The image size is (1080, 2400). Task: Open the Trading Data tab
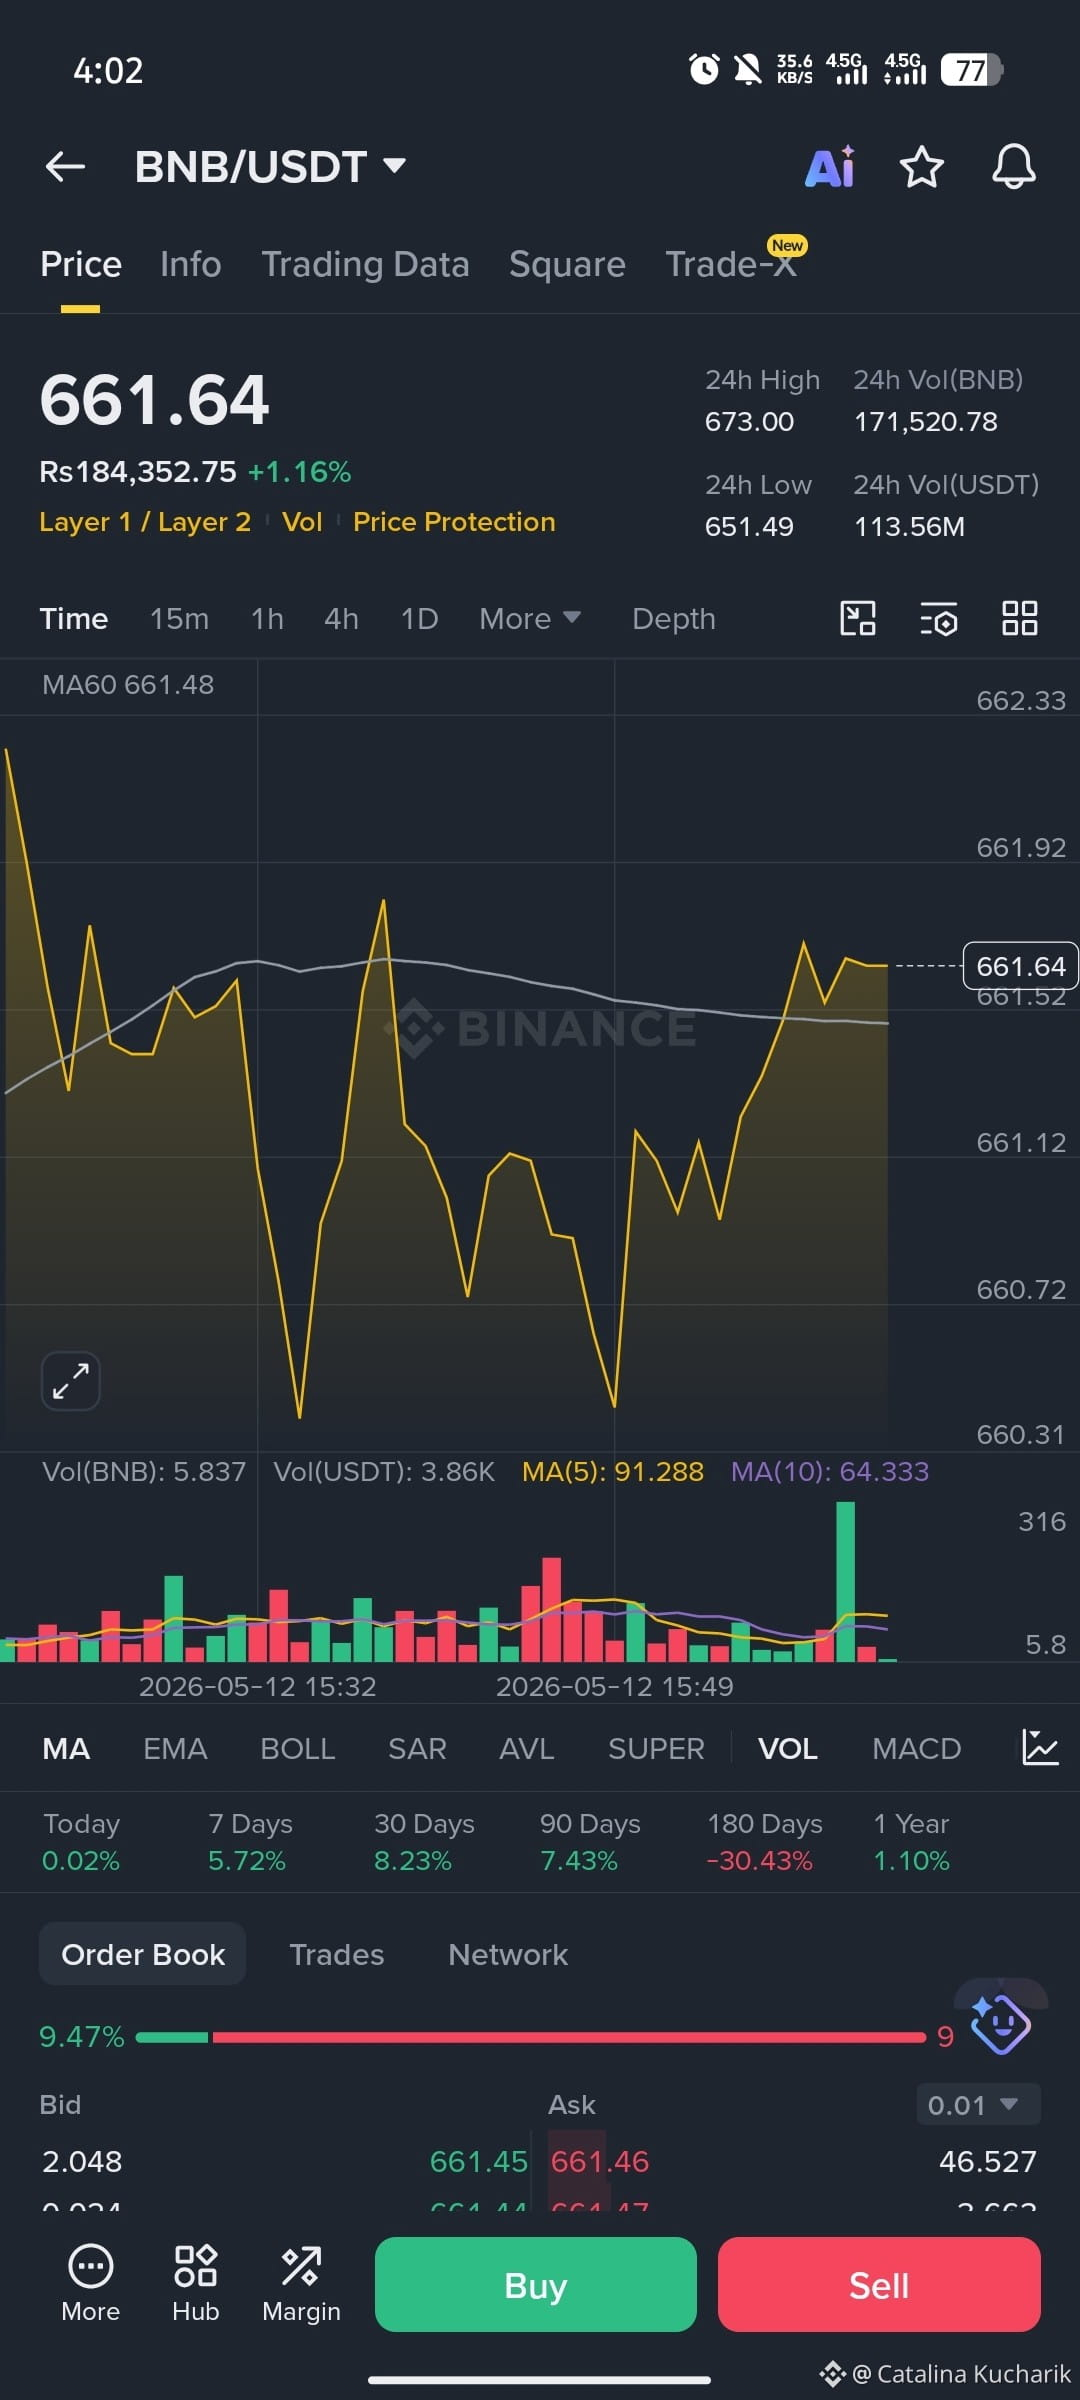[365, 264]
